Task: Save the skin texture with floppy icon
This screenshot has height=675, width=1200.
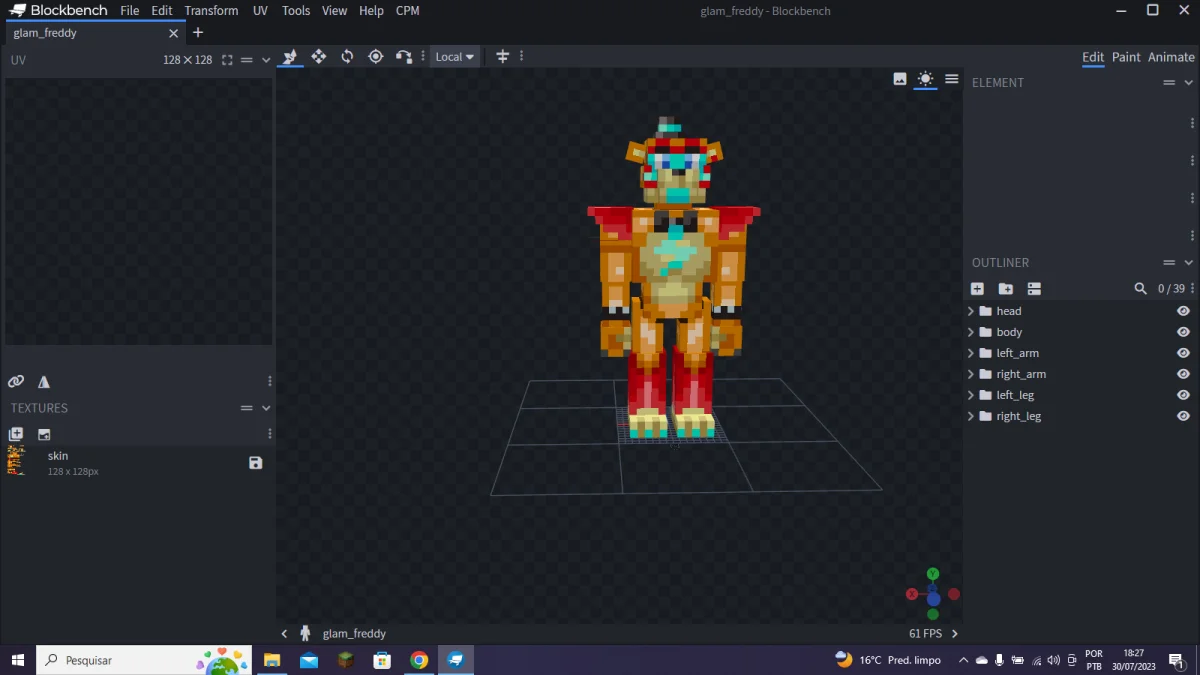Action: pyautogui.click(x=256, y=463)
